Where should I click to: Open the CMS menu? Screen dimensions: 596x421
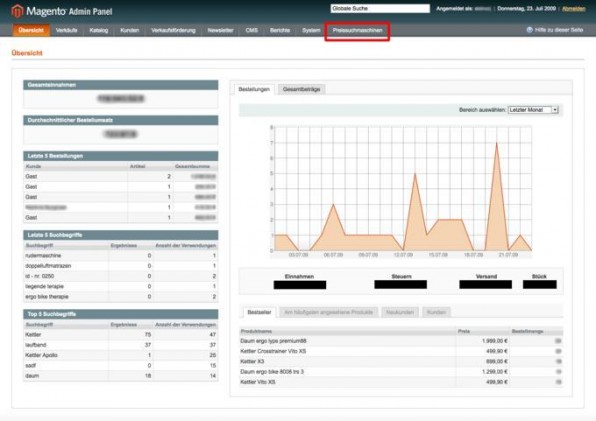252,30
